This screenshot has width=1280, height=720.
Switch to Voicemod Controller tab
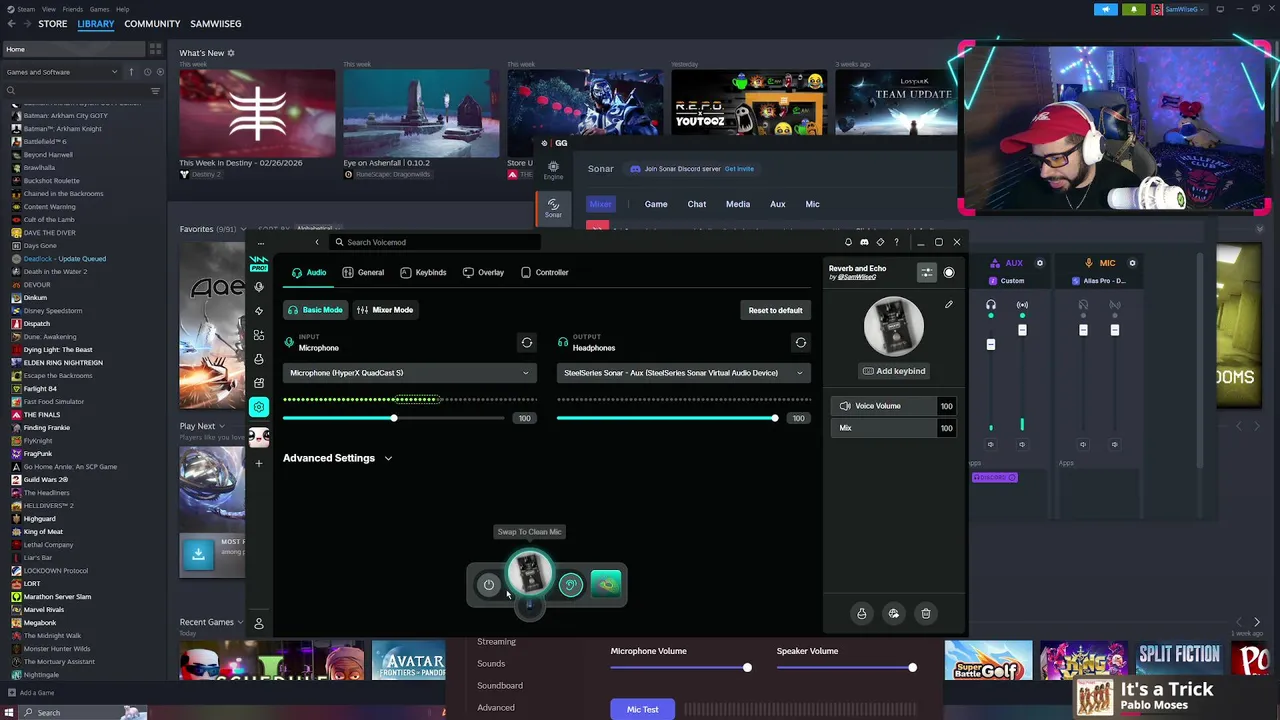[544, 272]
